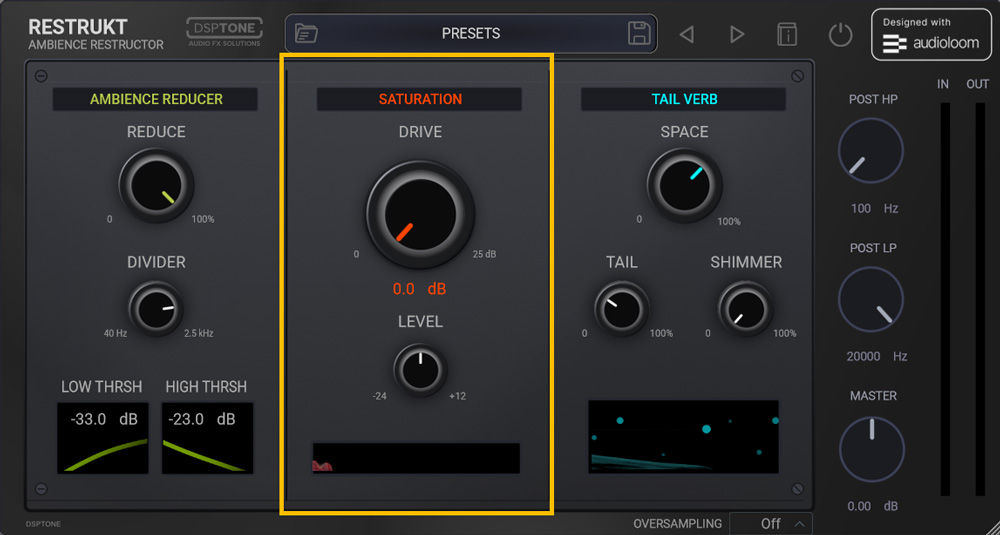Viewport: 1000px width, 535px height.
Task: Click the IN level meter
Action: coord(945,299)
